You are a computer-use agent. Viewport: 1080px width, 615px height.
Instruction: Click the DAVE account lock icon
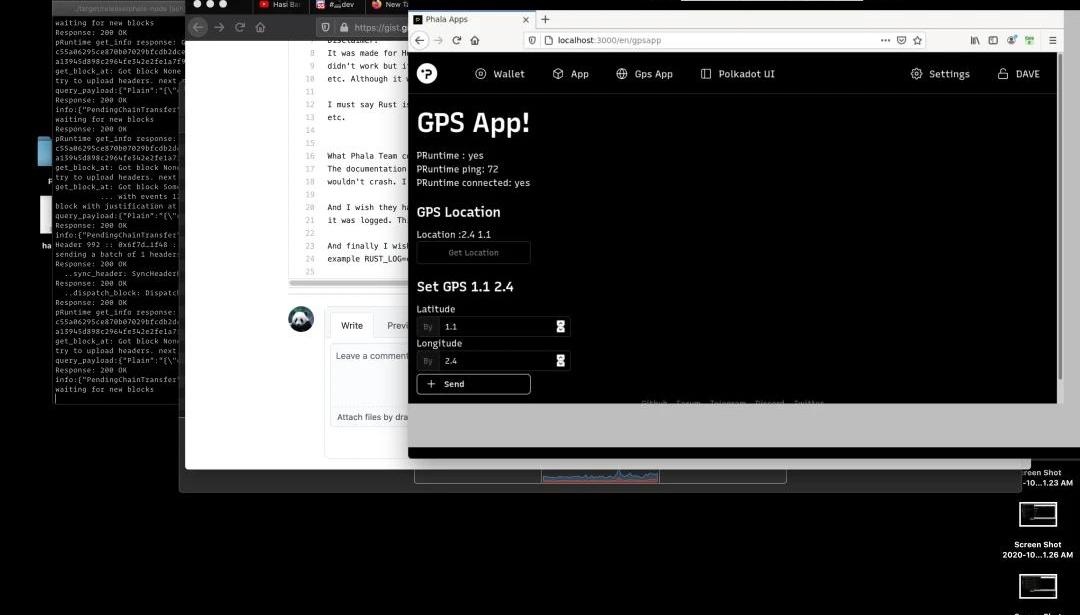coord(1003,74)
